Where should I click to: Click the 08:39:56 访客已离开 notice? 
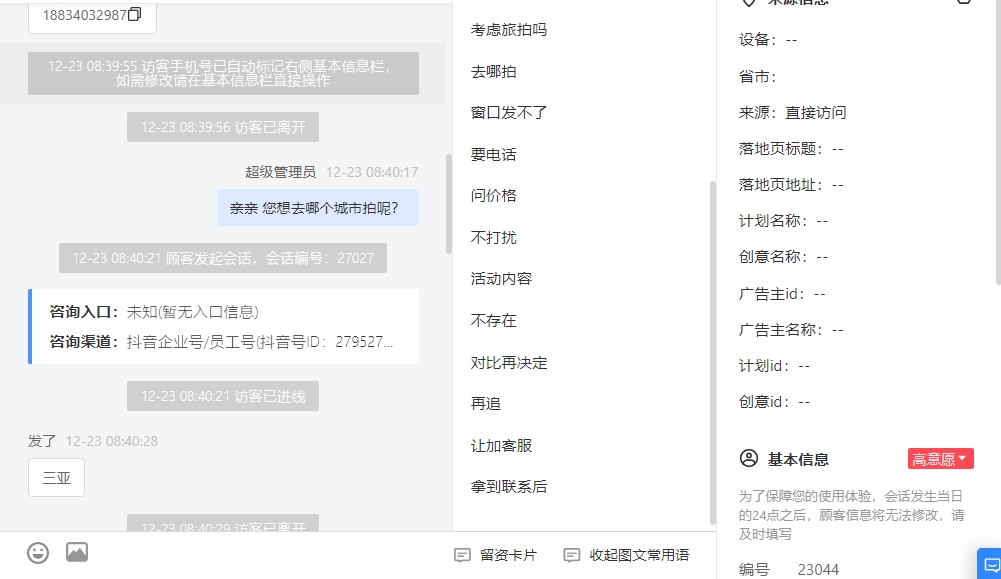pos(223,127)
